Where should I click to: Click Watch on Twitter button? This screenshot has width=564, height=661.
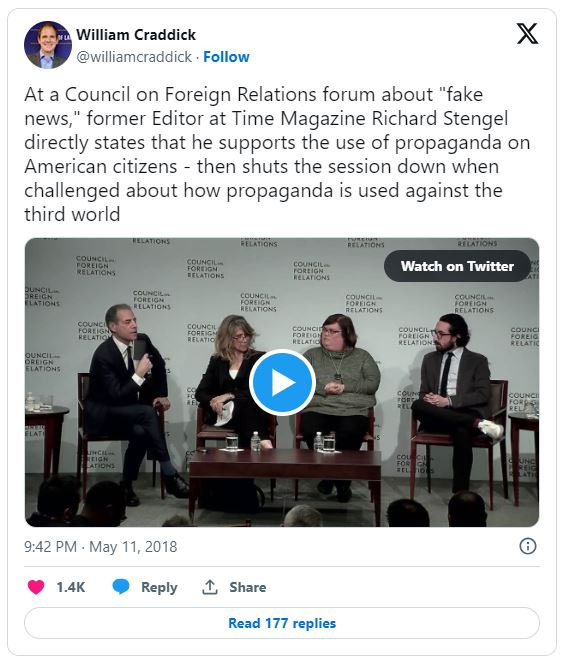457,266
